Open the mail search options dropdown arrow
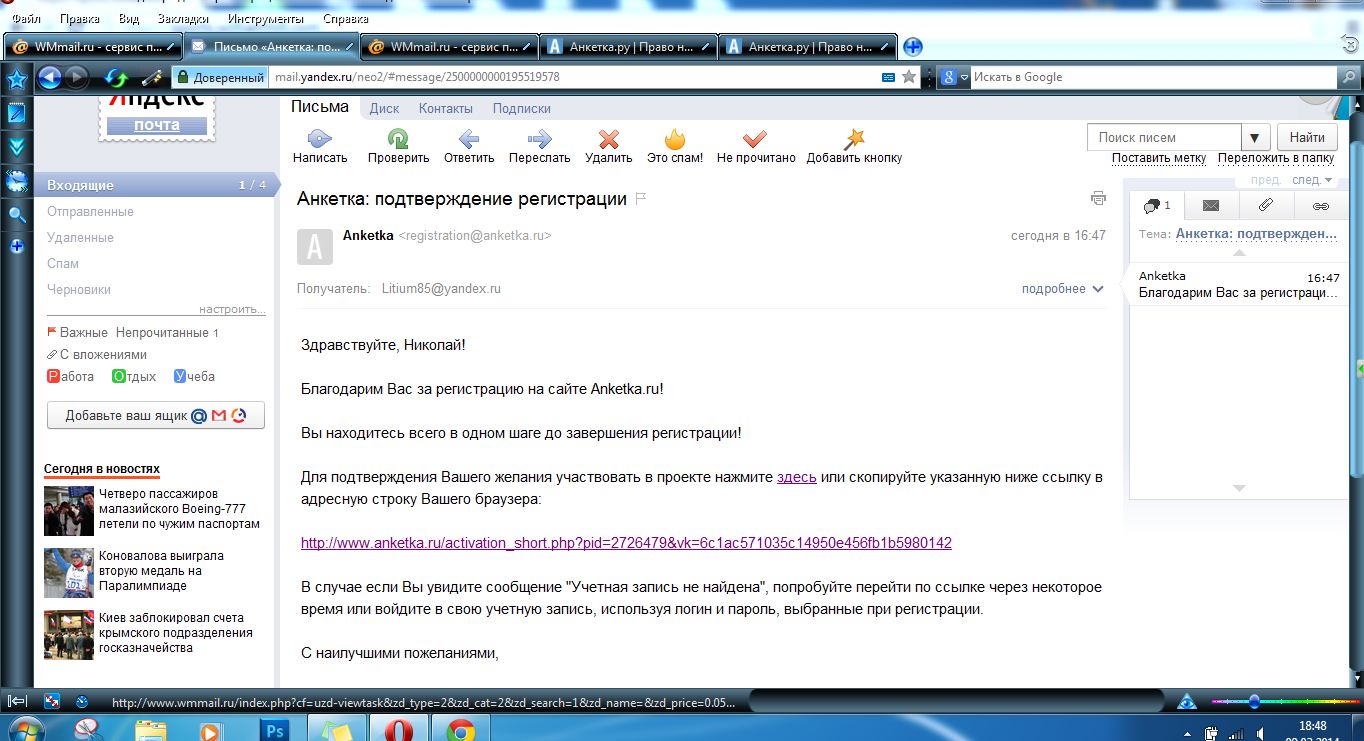This screenshot has width=1364, height=741. (x=1255, y=138)
